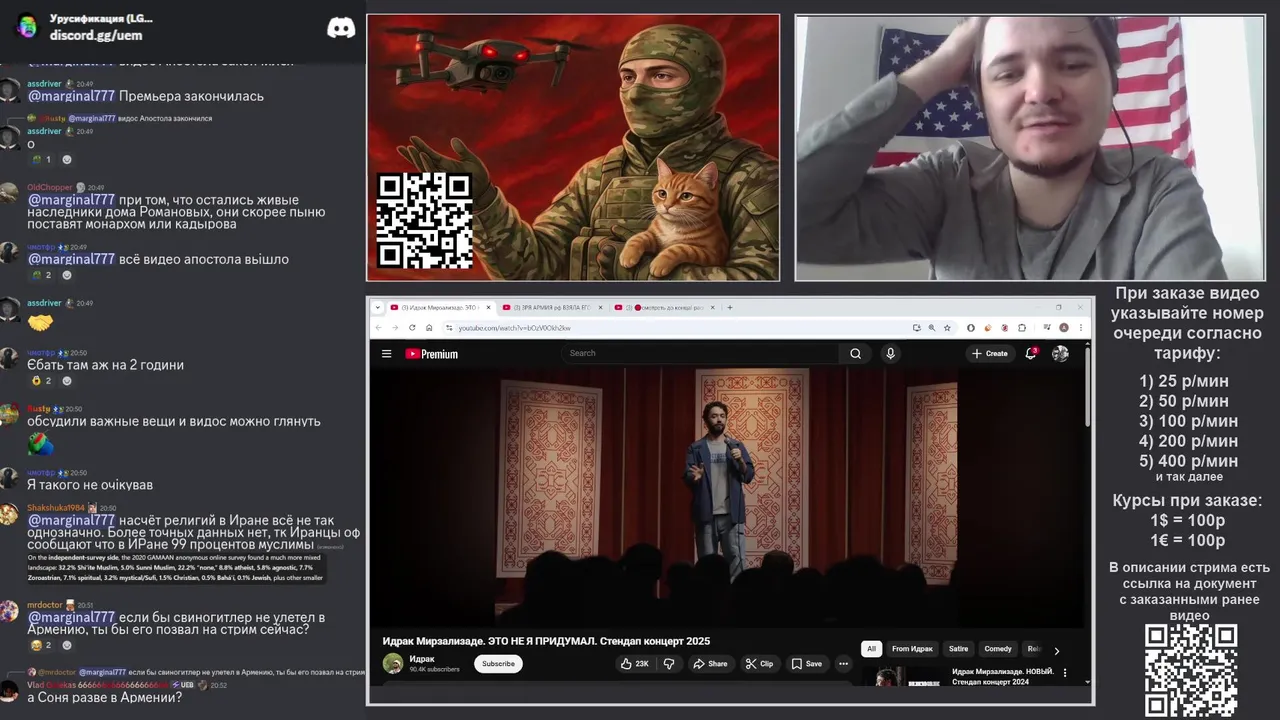Image resolution: width=1280 pixels, height=720 pixels.
Task: Select the Comedy filter chip
Action: point(998,649)
